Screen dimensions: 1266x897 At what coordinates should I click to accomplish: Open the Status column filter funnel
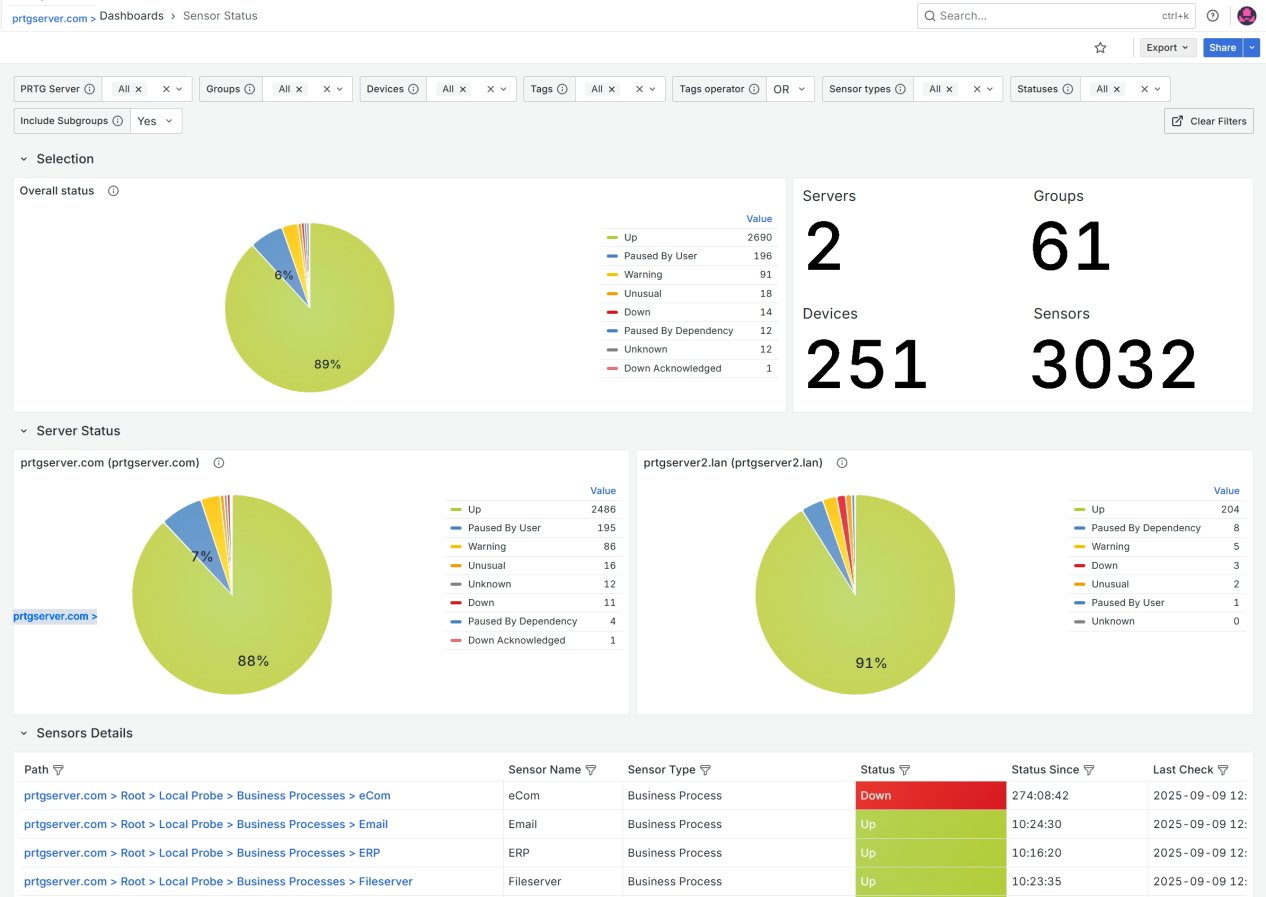click(x=905, y=769)
